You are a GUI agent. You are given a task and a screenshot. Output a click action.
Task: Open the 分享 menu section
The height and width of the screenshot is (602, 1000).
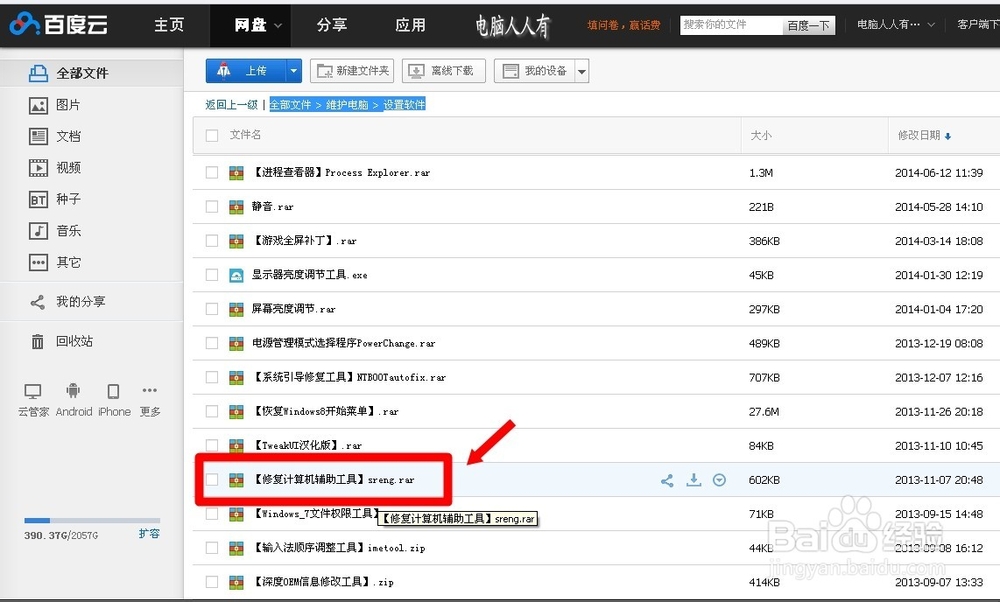tap(332, 25)
